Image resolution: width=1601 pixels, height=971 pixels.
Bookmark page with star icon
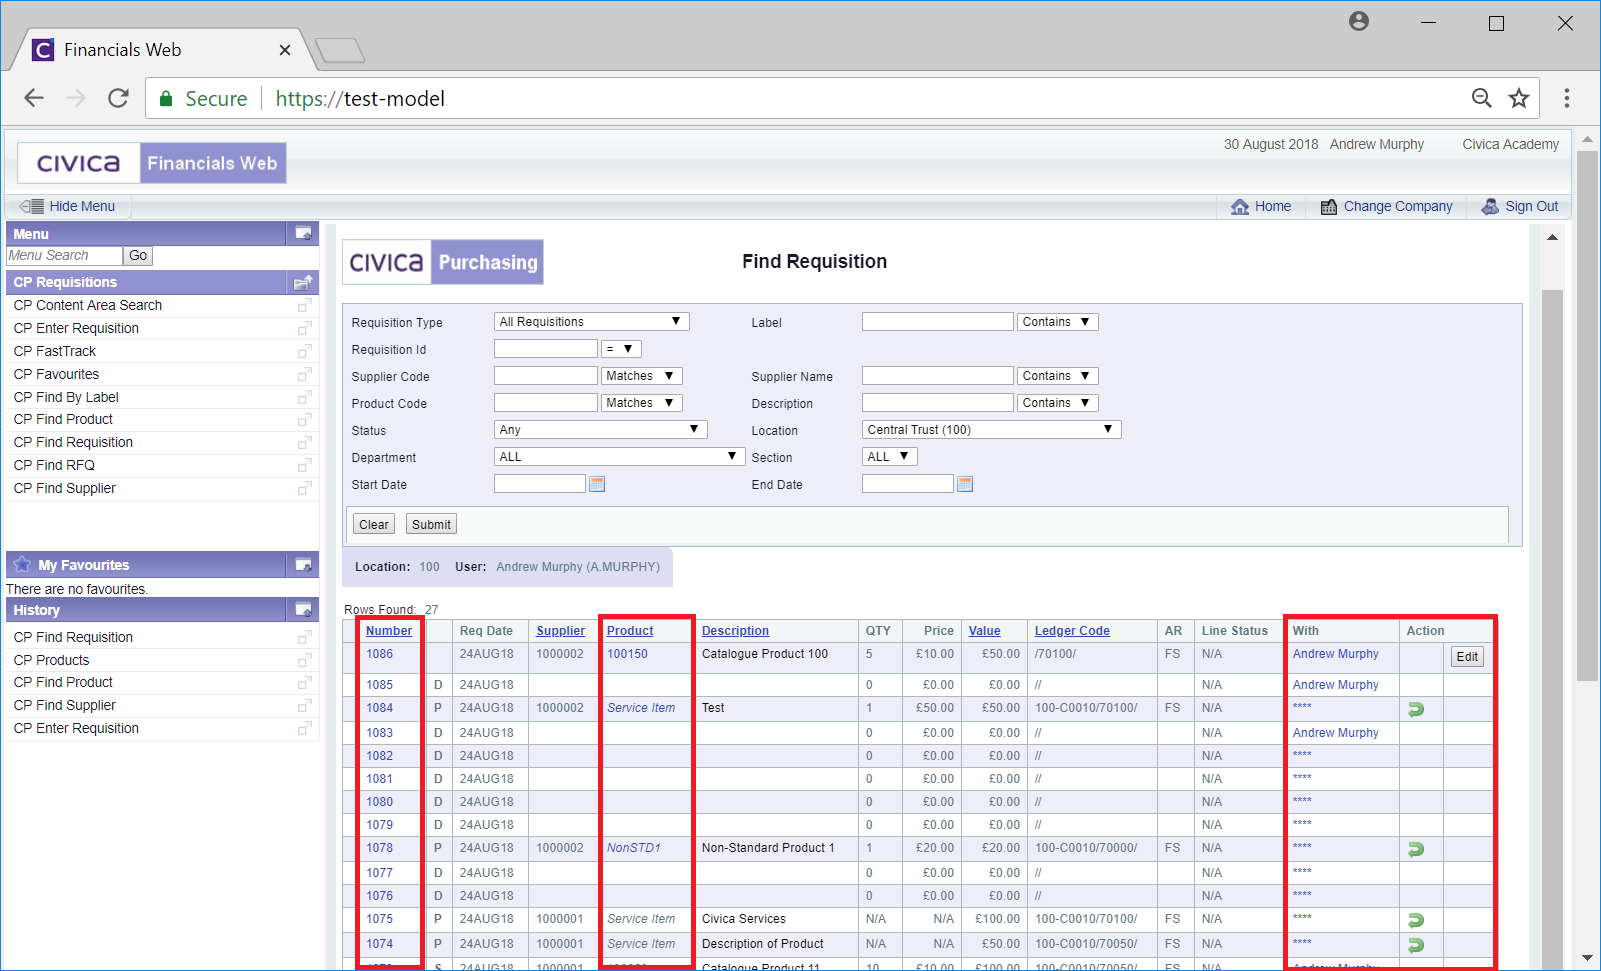(1519, 98)
